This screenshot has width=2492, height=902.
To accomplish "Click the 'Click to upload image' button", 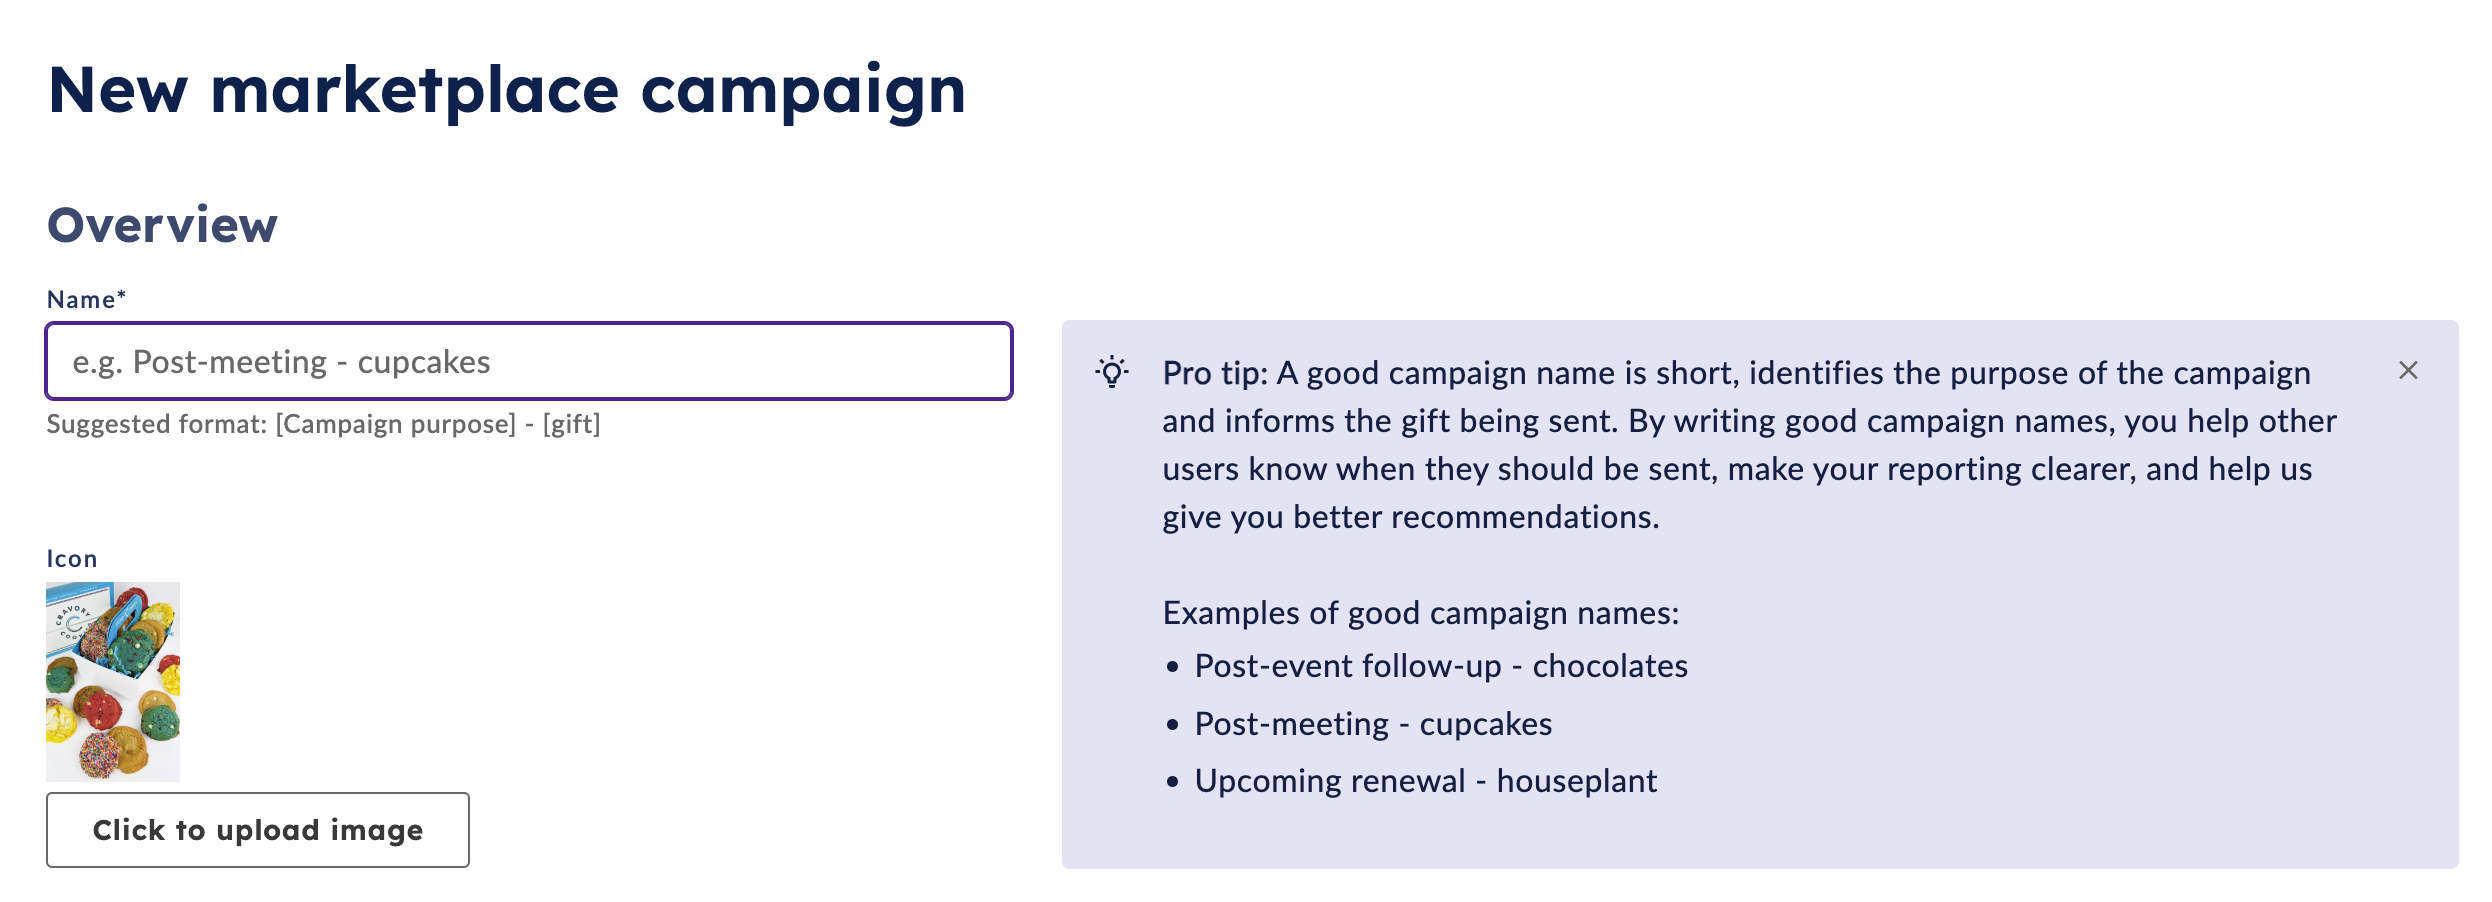I will [x=258, y=830].
